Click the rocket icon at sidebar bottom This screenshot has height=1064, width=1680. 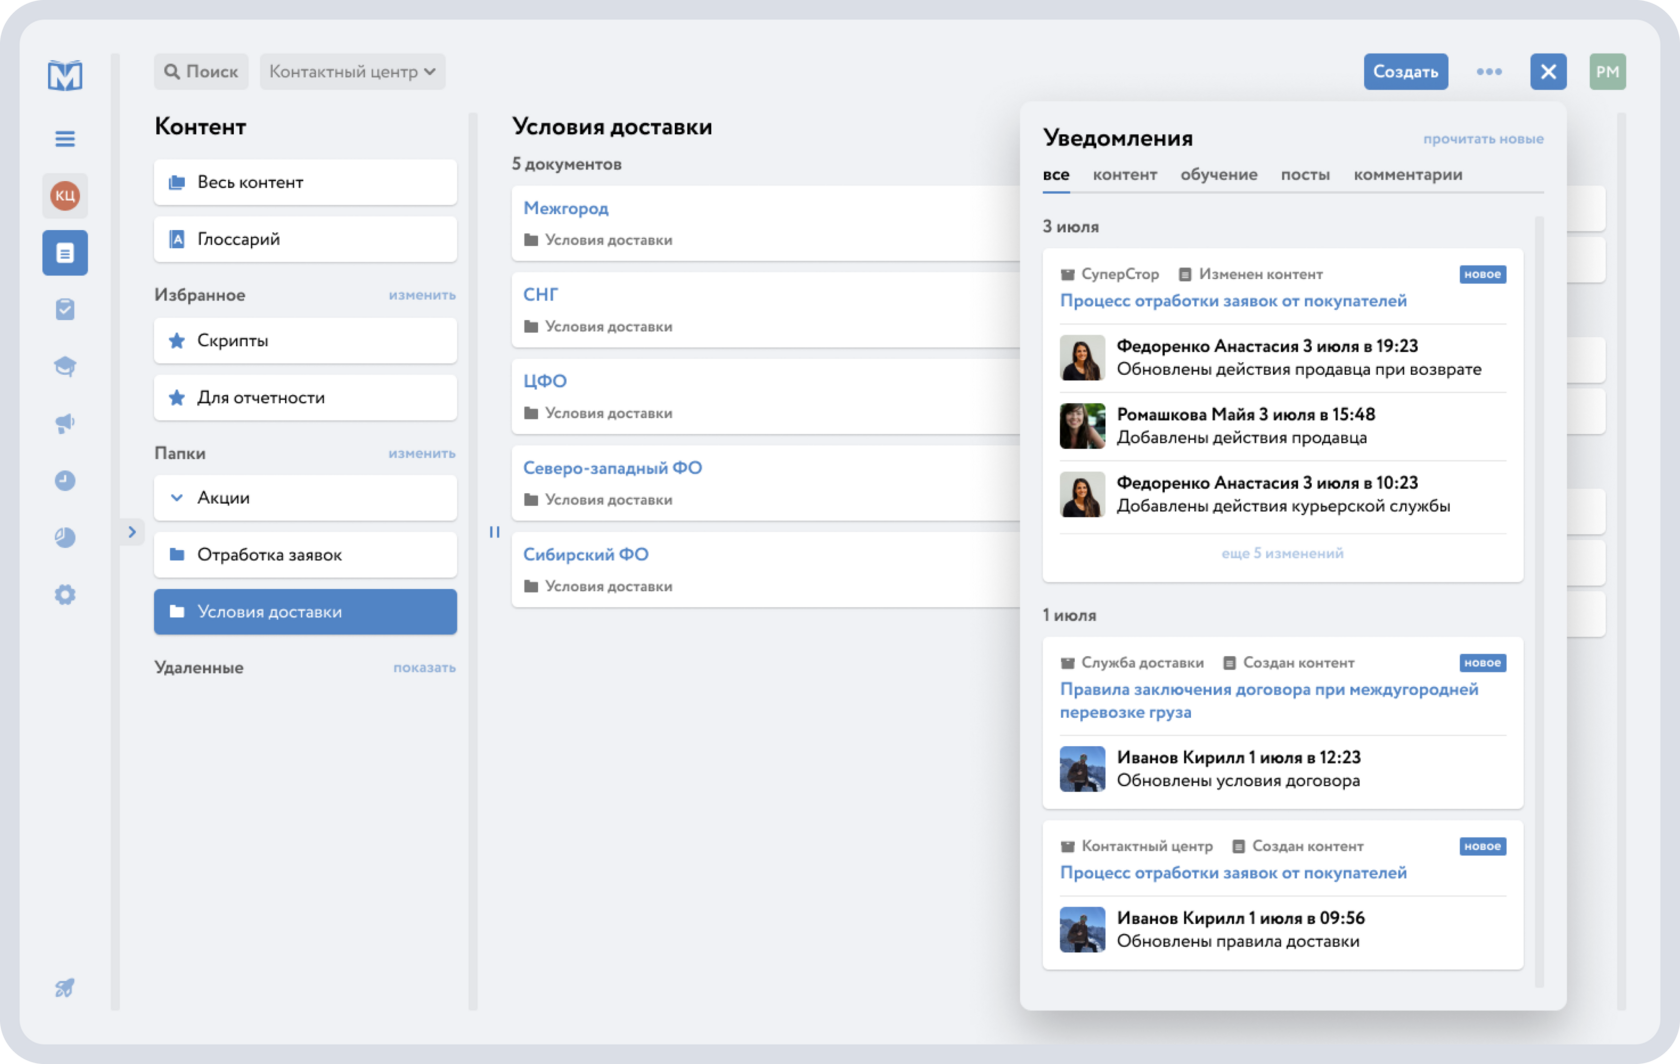(x=65, y=988)
